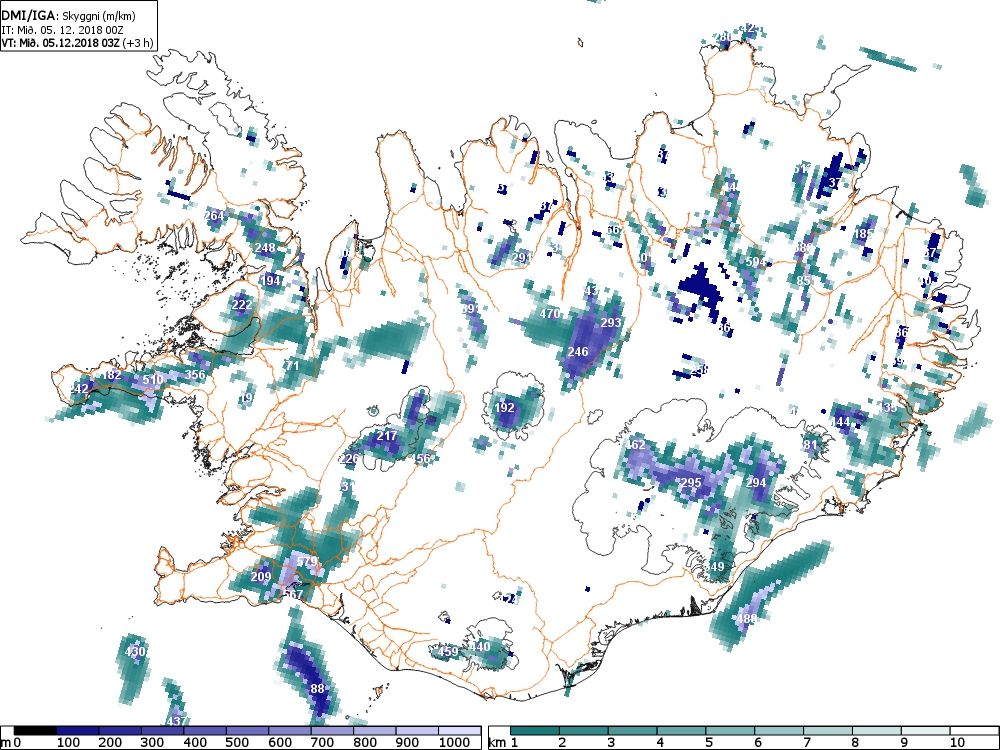Click the 293 visibility value on the map
Viewport: 1000px width, 750px height.
point(611,323)
